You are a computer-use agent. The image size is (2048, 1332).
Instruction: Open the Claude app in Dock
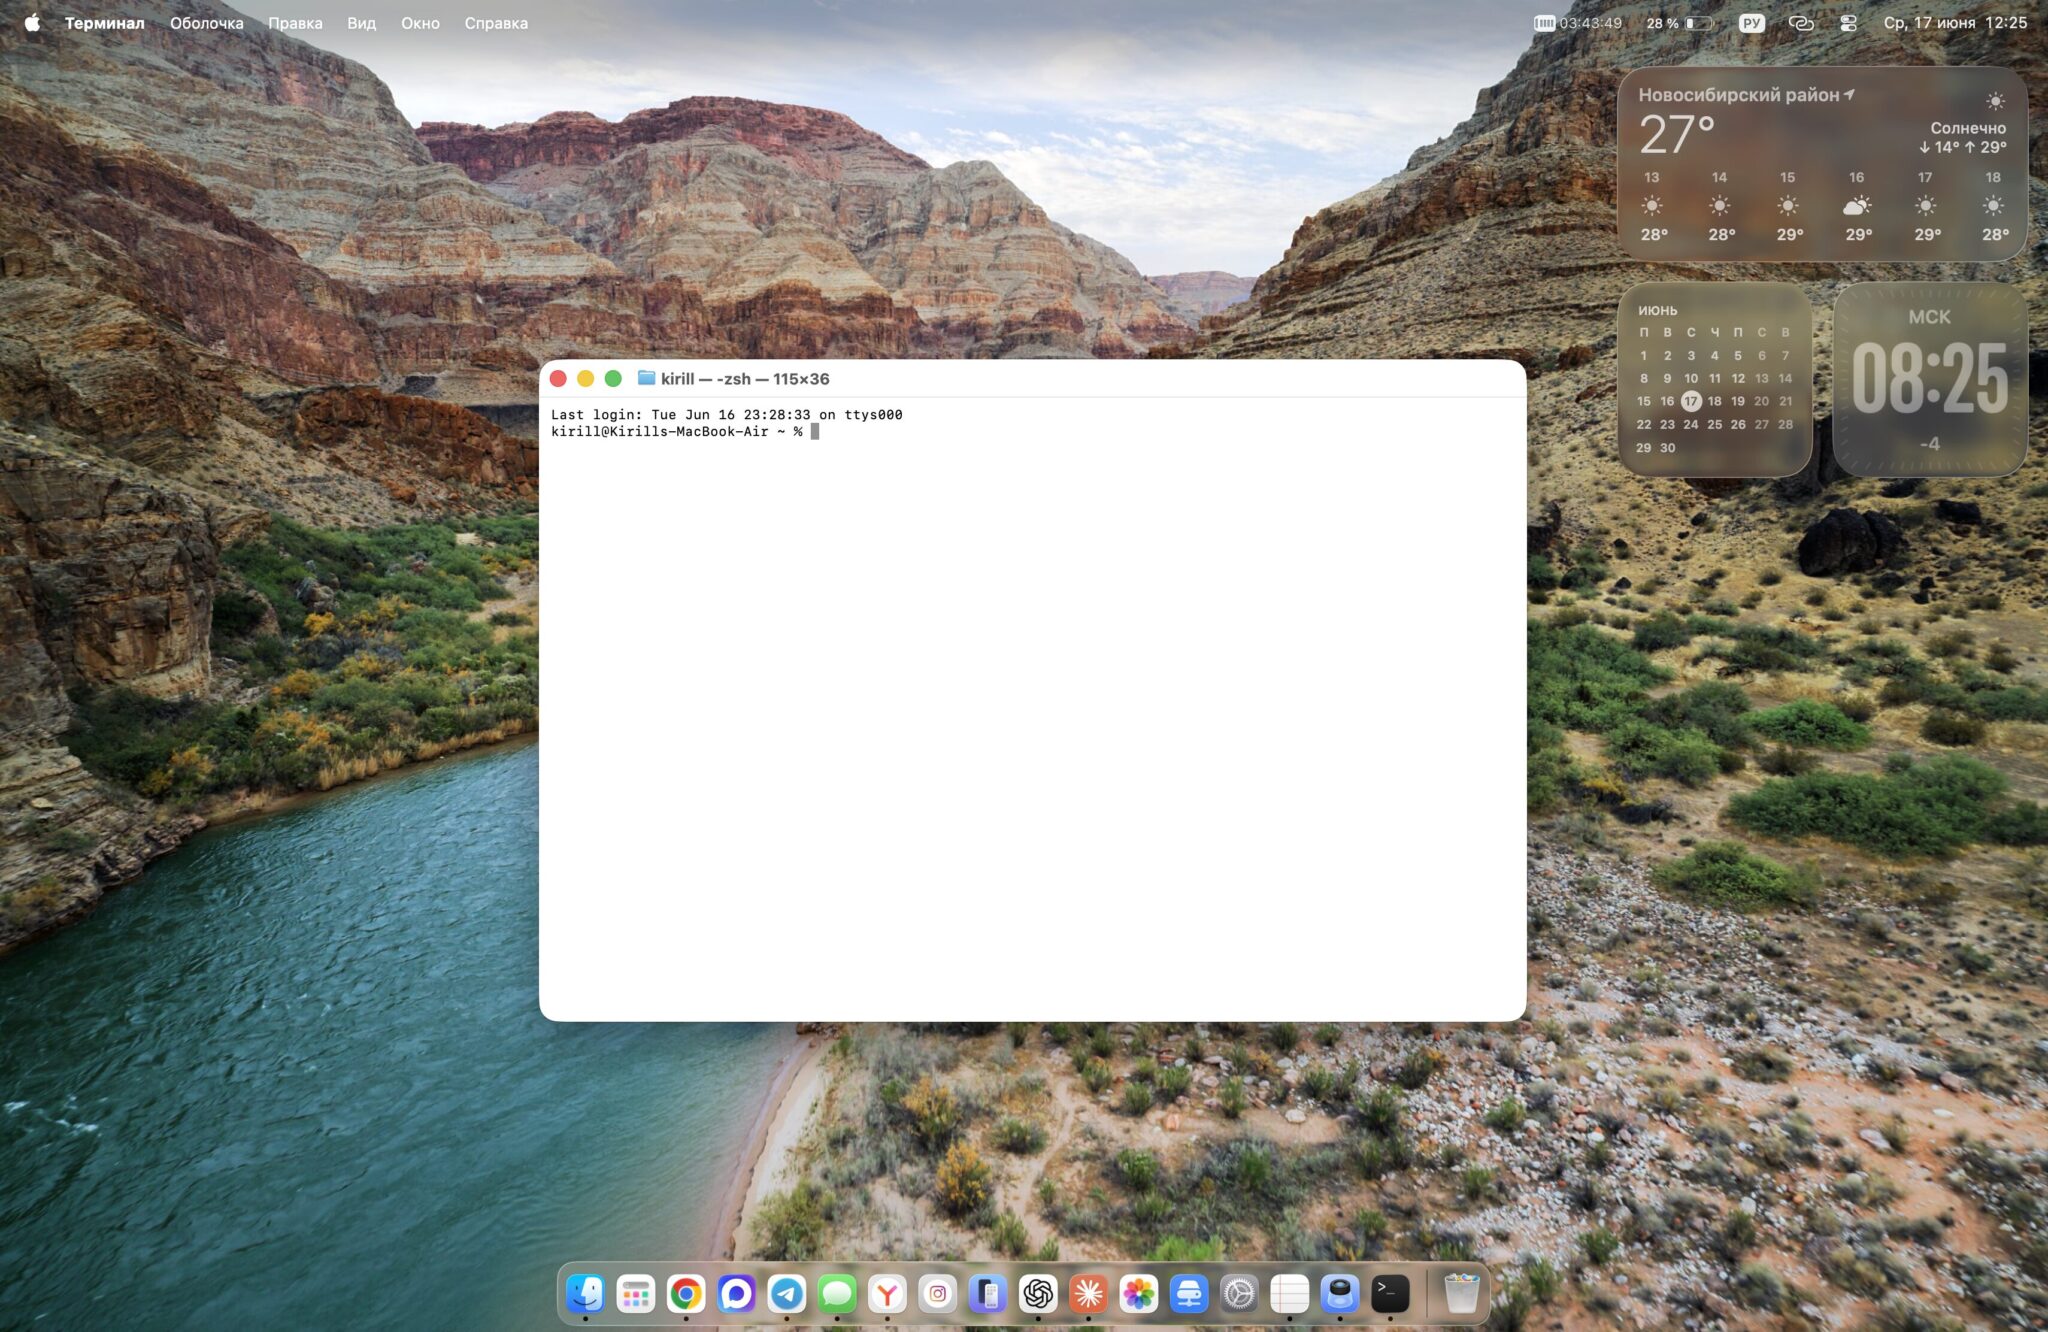1089,1294
